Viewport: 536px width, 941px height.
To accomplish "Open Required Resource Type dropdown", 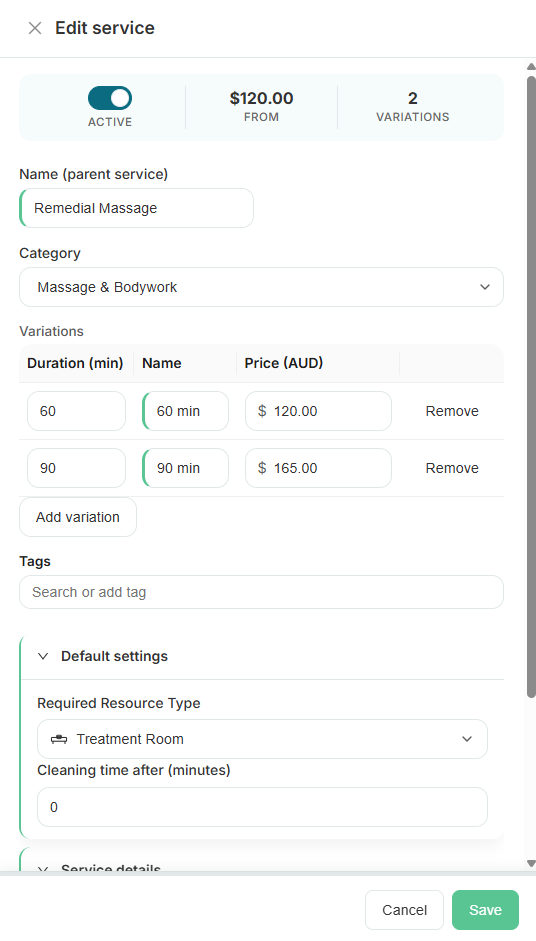I will [262, 739].
